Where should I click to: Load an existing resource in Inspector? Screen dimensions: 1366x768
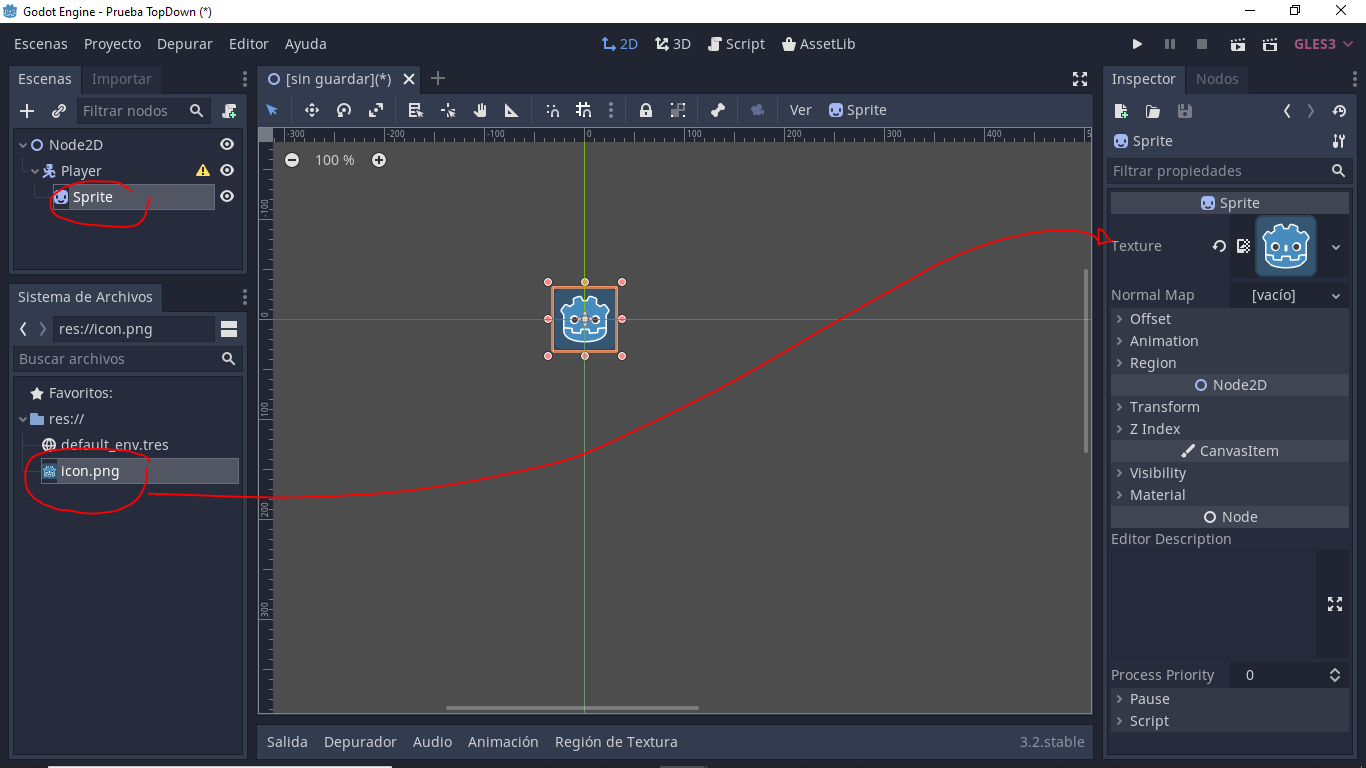1153,111
